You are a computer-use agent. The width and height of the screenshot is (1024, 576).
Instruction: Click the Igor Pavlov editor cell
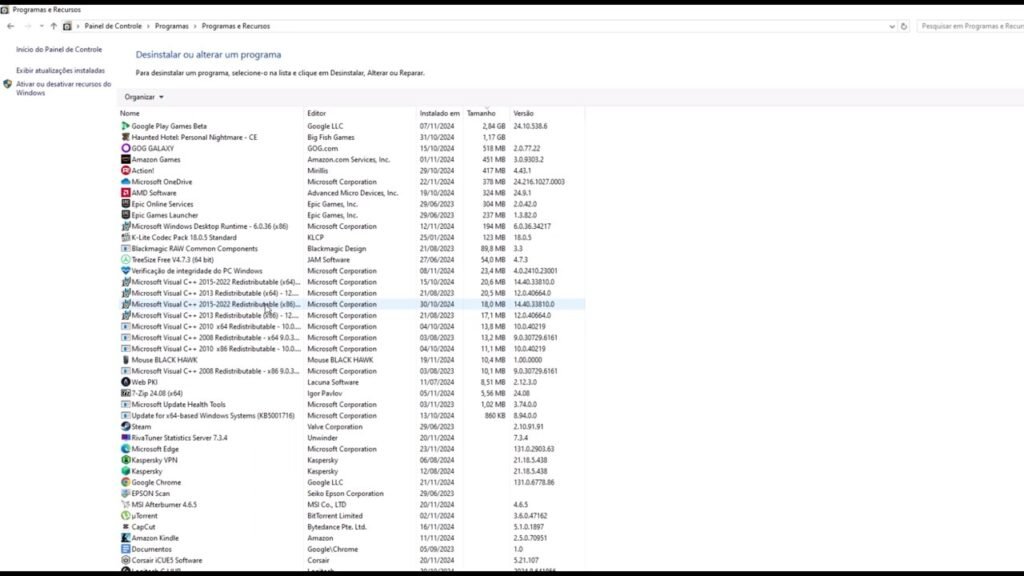[325, 393]
